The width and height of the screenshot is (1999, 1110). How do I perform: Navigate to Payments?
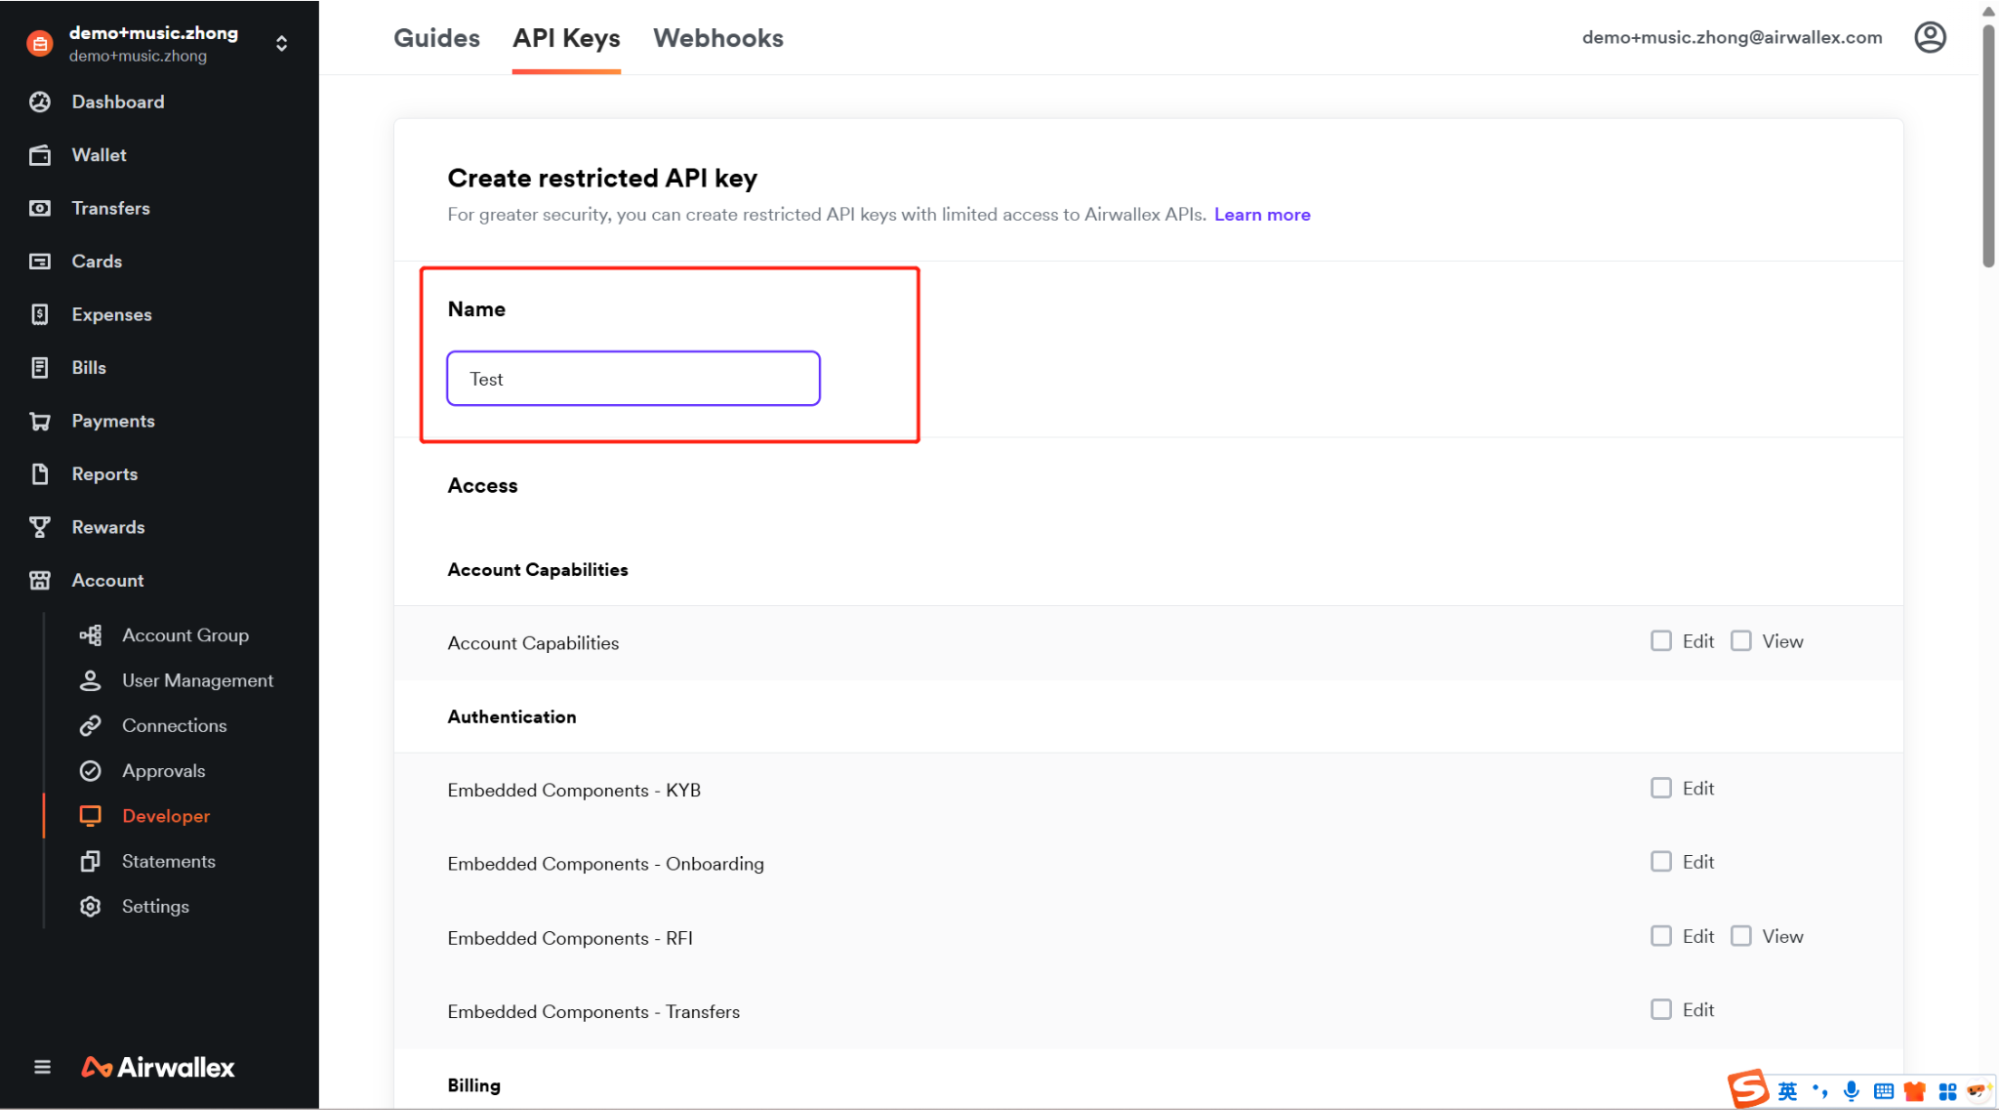(113, 421)
